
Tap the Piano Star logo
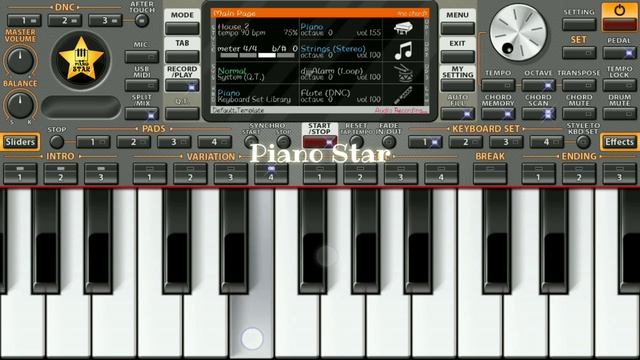(81, 60)
